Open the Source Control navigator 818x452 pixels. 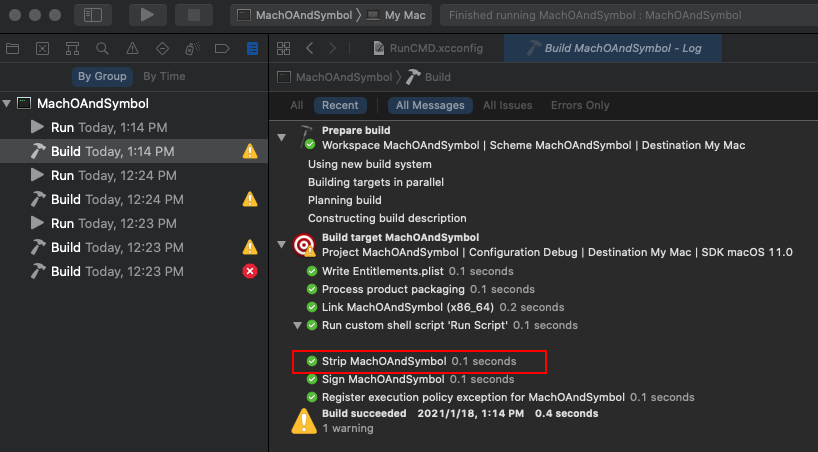coord(42,49)
